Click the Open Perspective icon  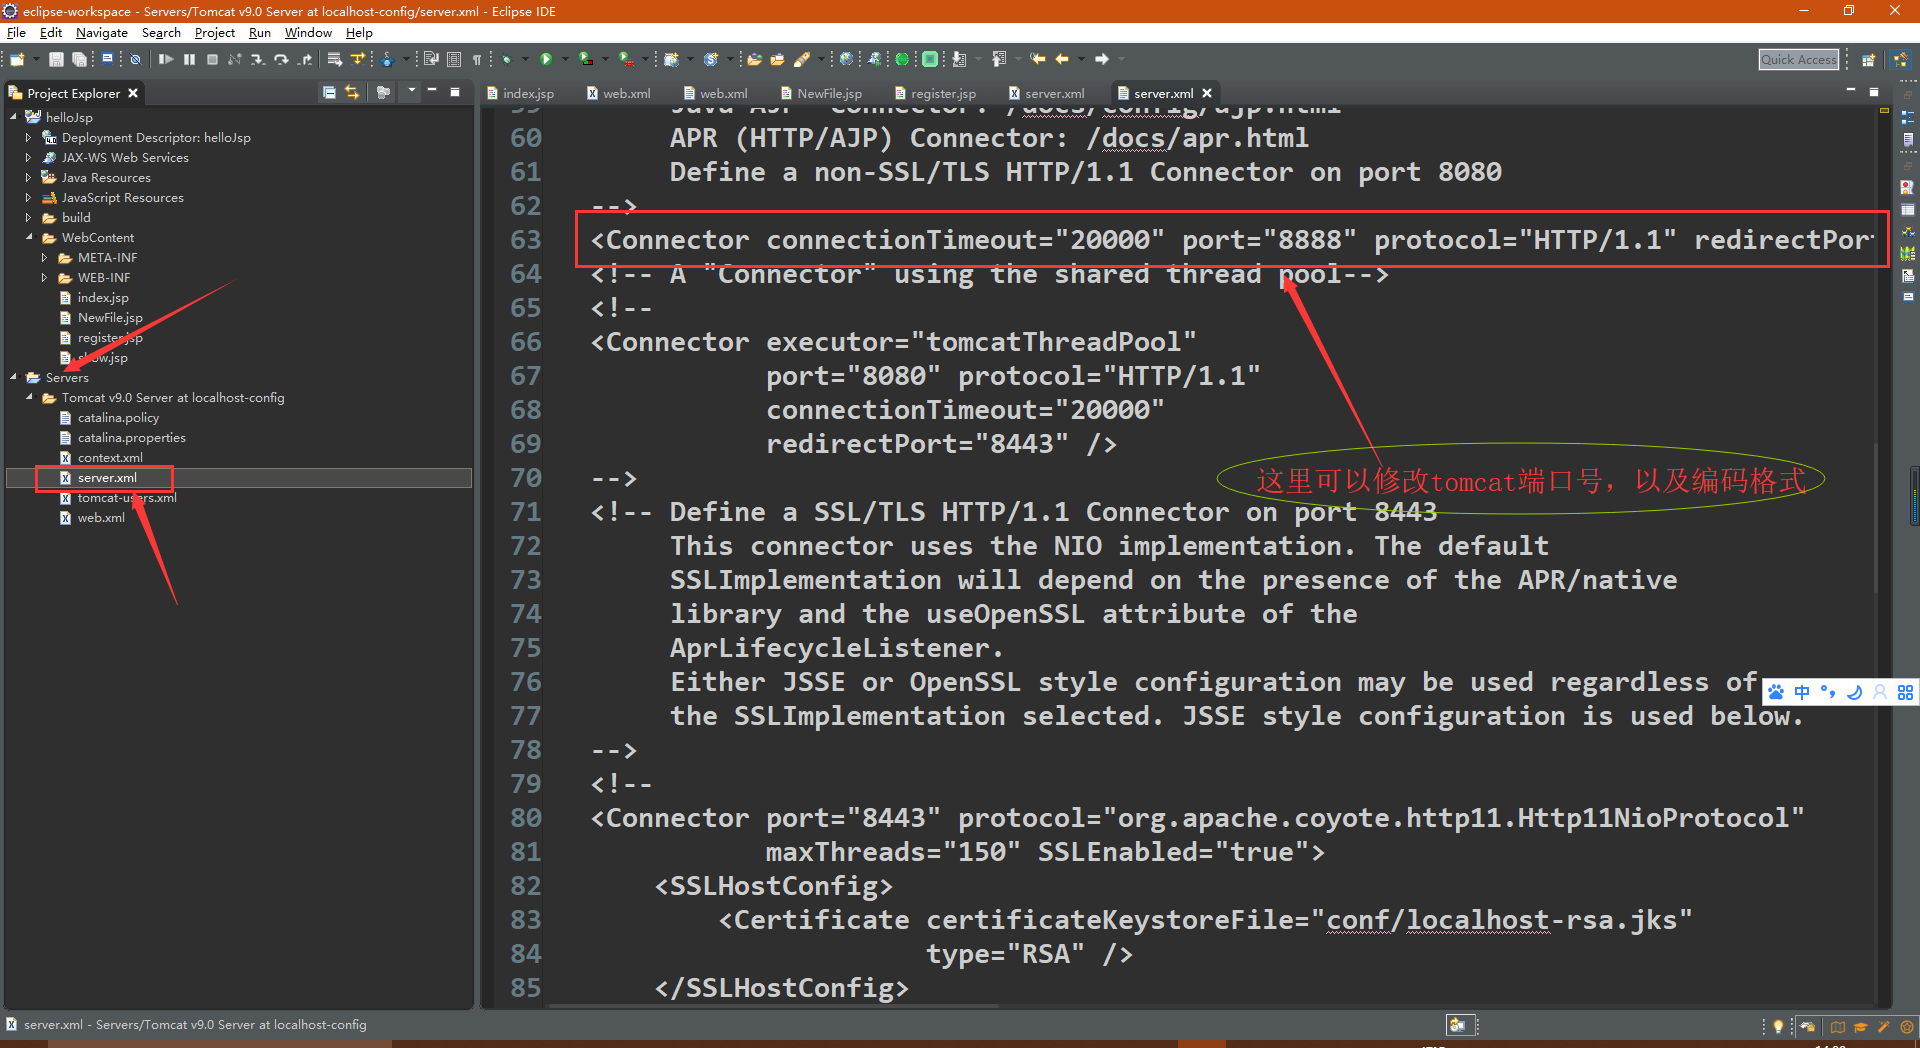click(x=1867, y=60)
